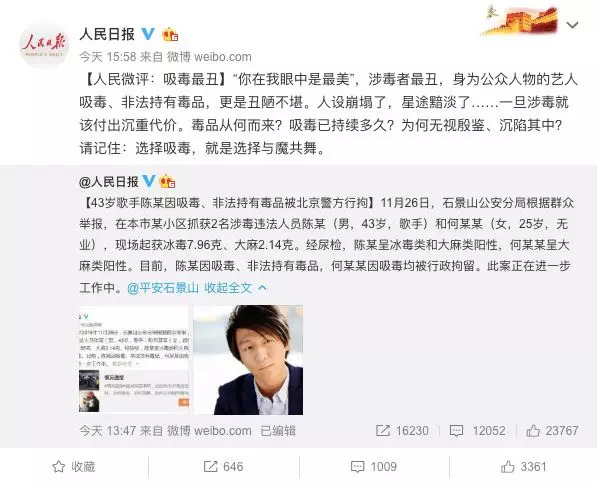The height and width of the screenshot is (484, 597).
Task: Open the police notice screenshot thumbnail
Action: coord(134,359)
